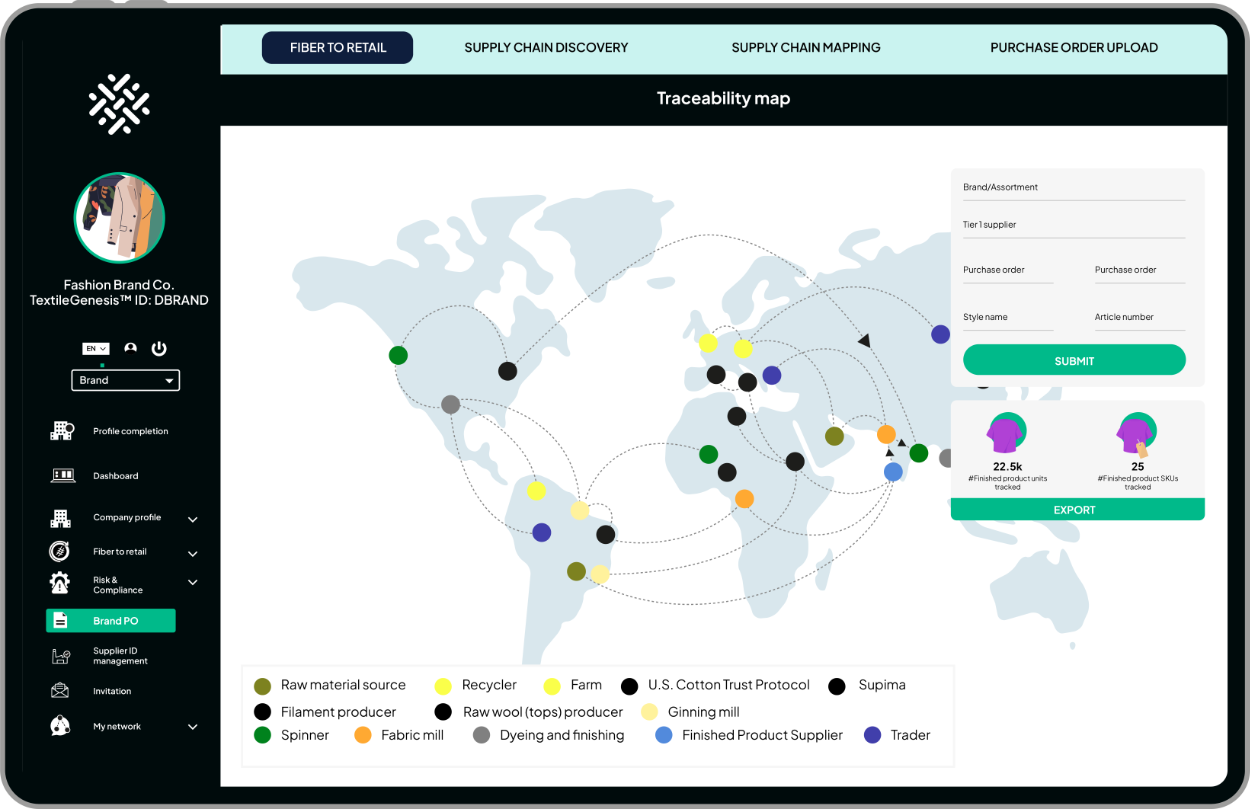Open Profile completion via its building icon
Image resolution: width=1250 pixels, height=809 pixels.
[x=62, y=431]
